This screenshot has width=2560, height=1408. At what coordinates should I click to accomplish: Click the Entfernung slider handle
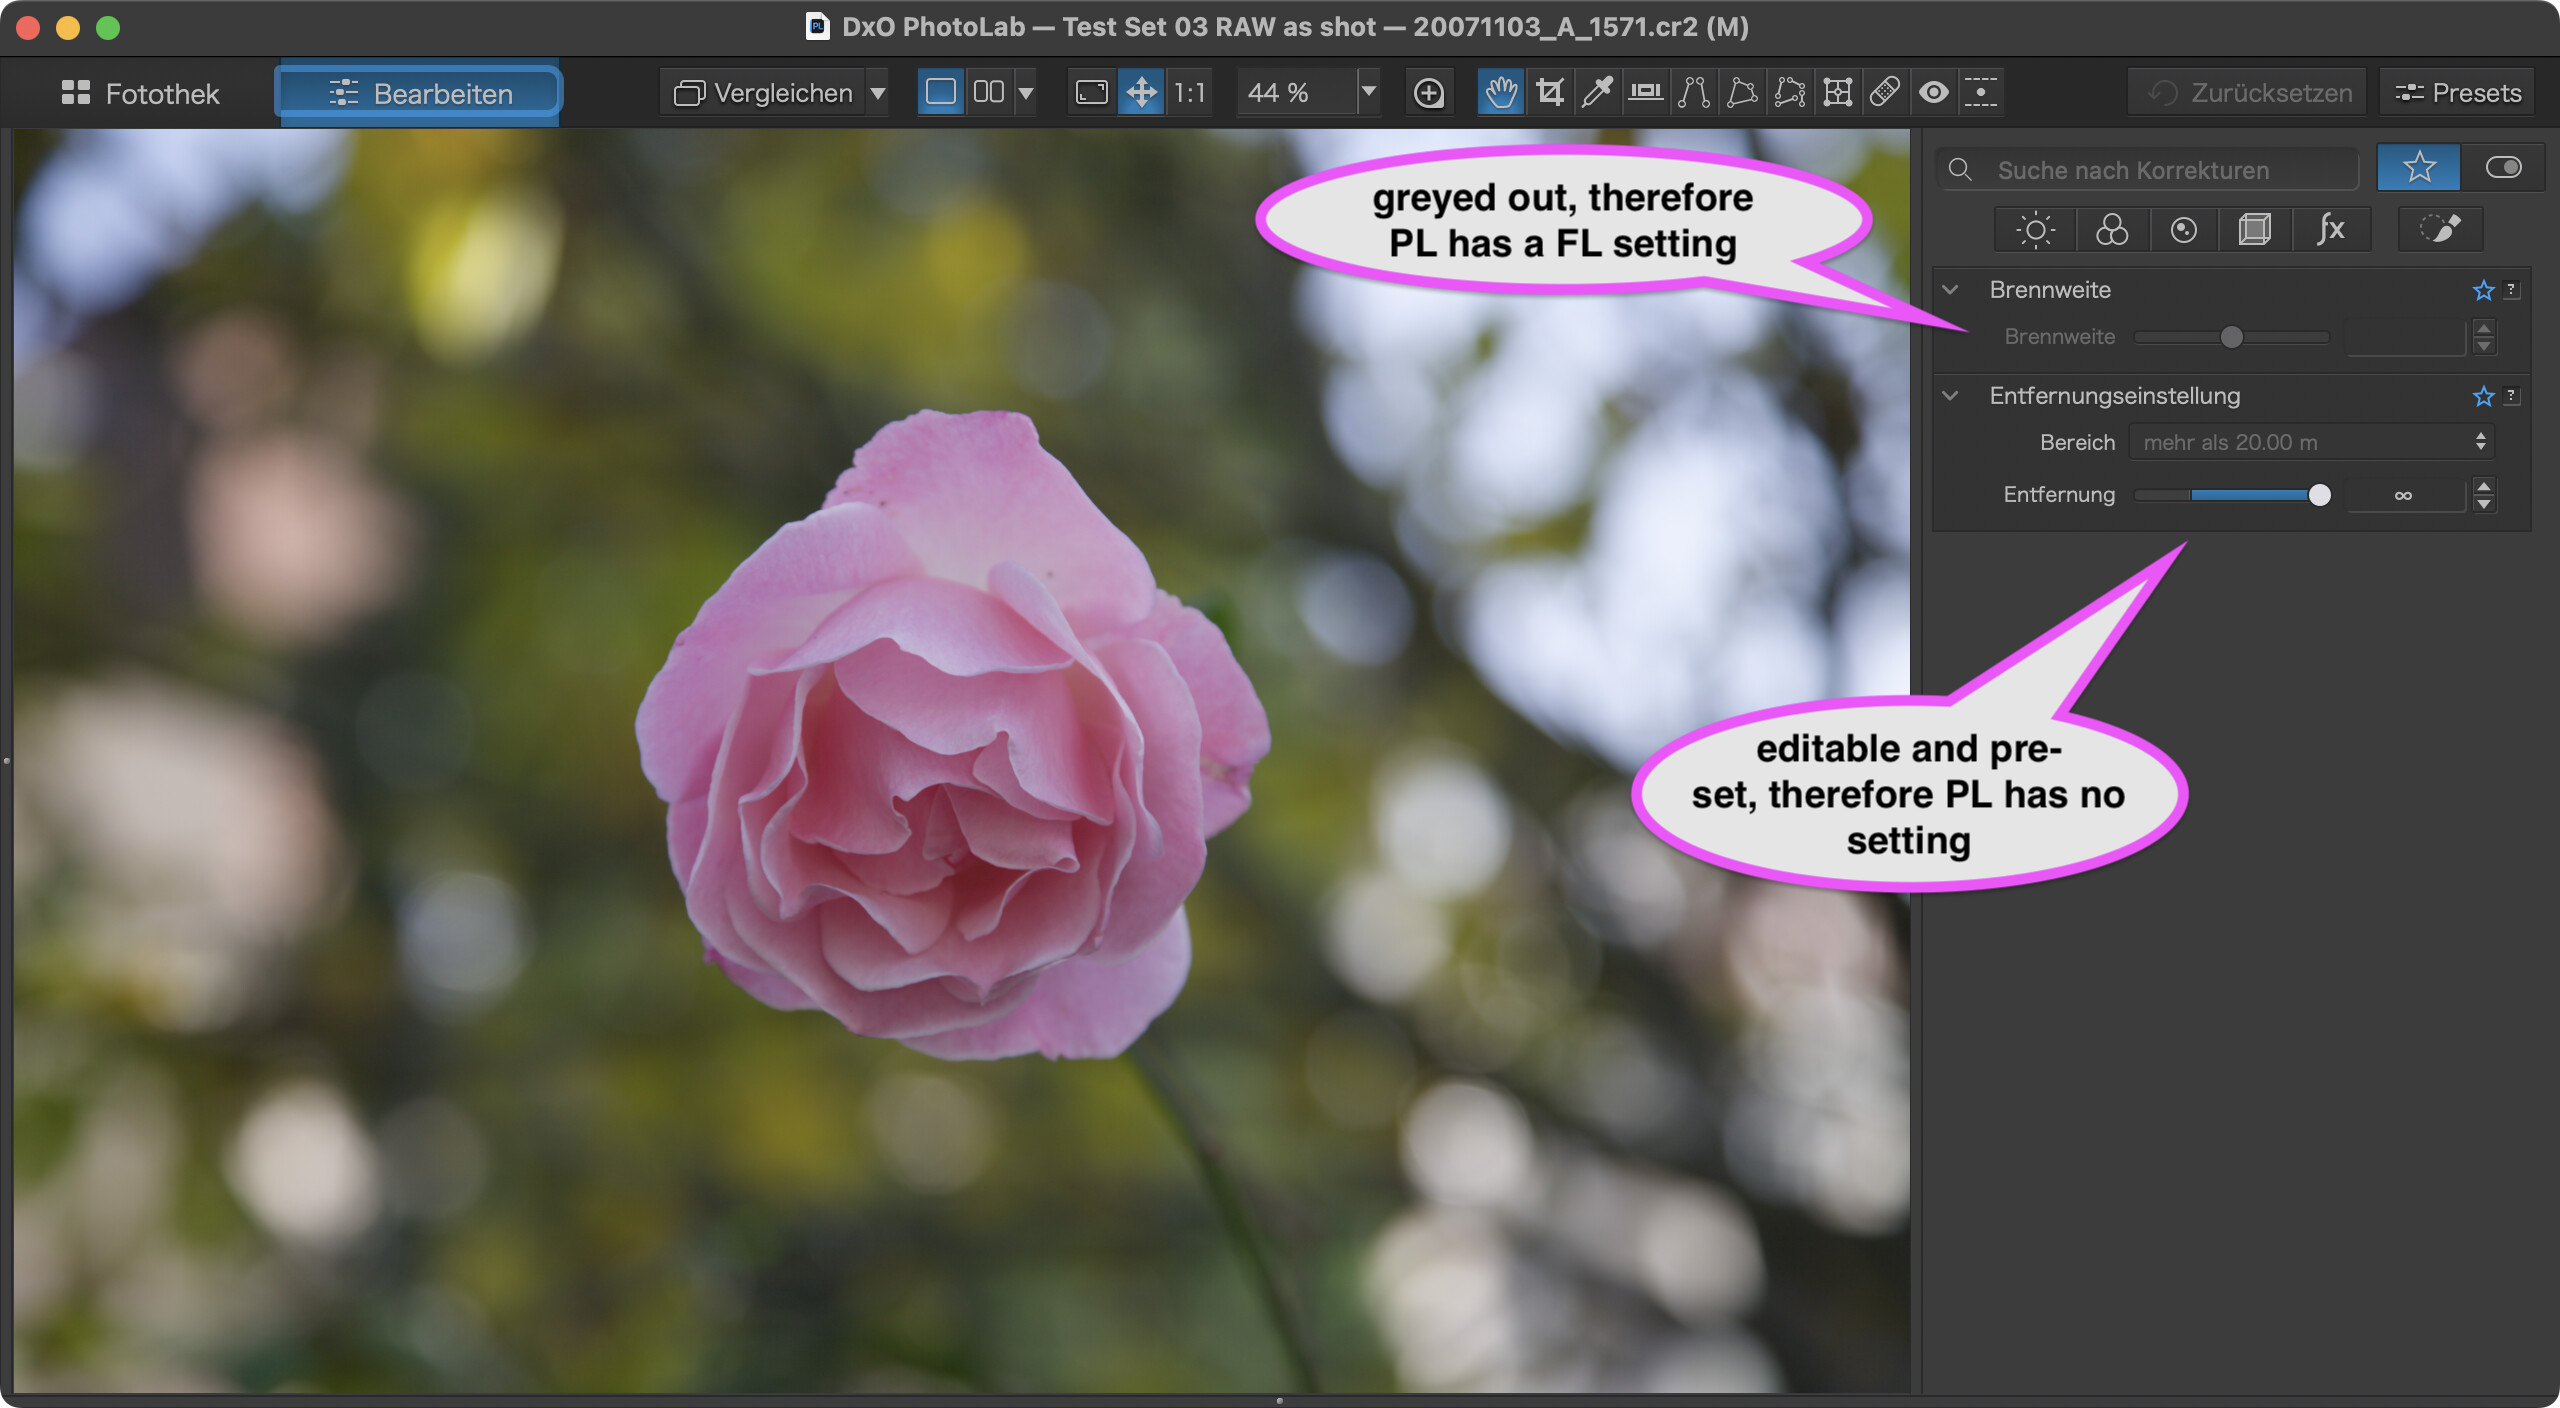click(x=2319, y=495)
